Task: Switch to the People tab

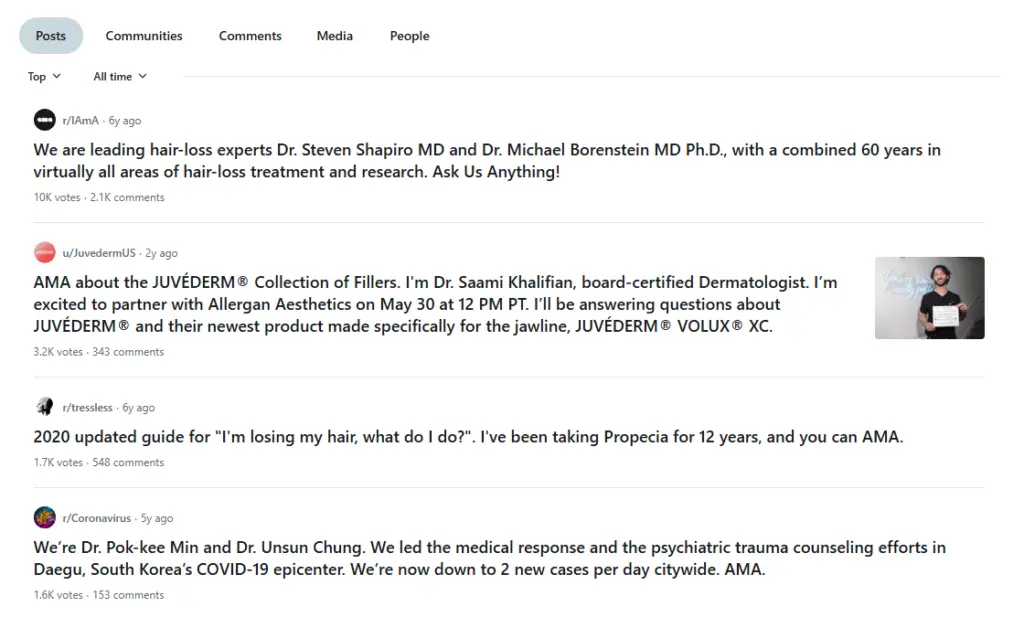Action: pyautogui.click(x=409, y=35)
